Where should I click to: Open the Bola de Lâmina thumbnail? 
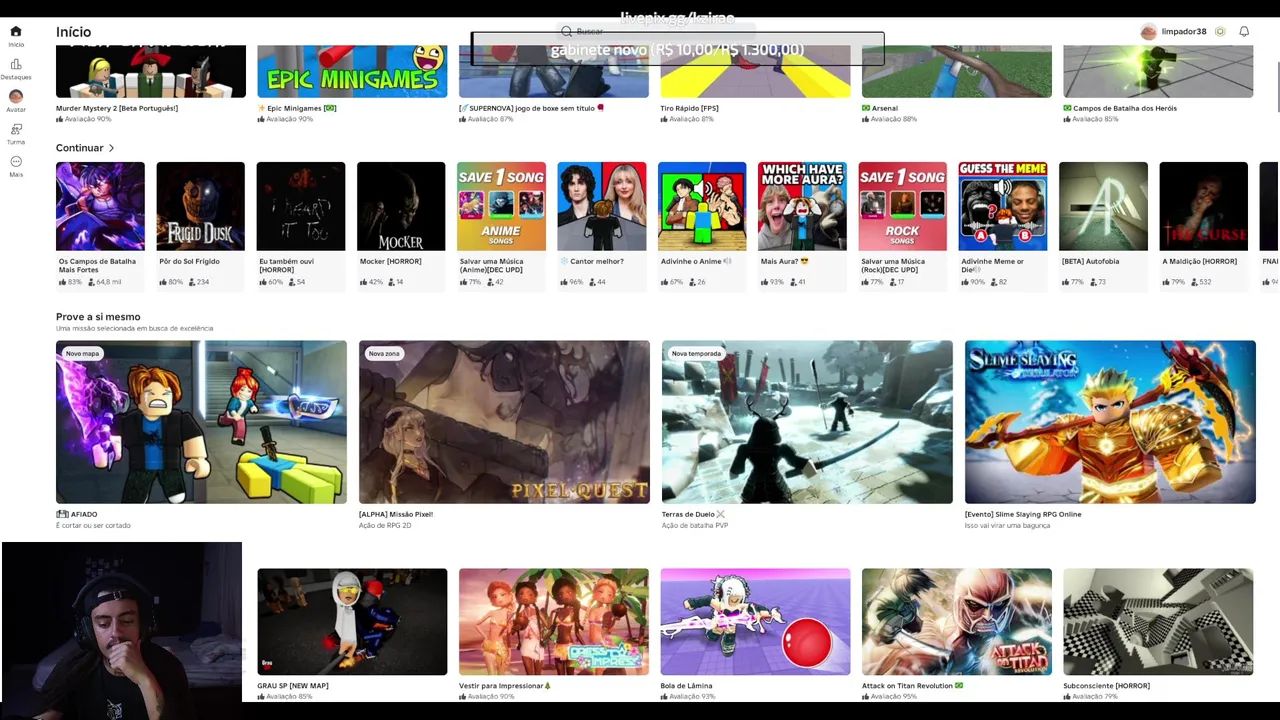click(755, 622)
